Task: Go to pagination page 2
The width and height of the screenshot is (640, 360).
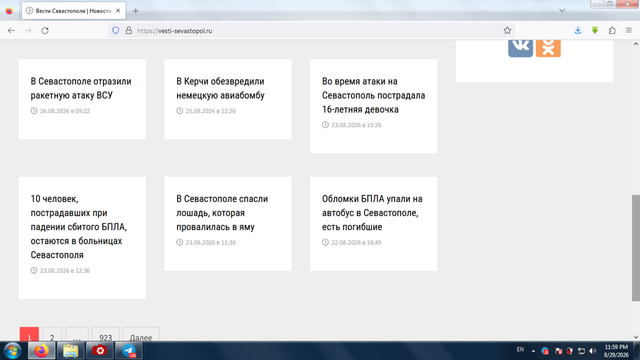Action: coord(52,337)
